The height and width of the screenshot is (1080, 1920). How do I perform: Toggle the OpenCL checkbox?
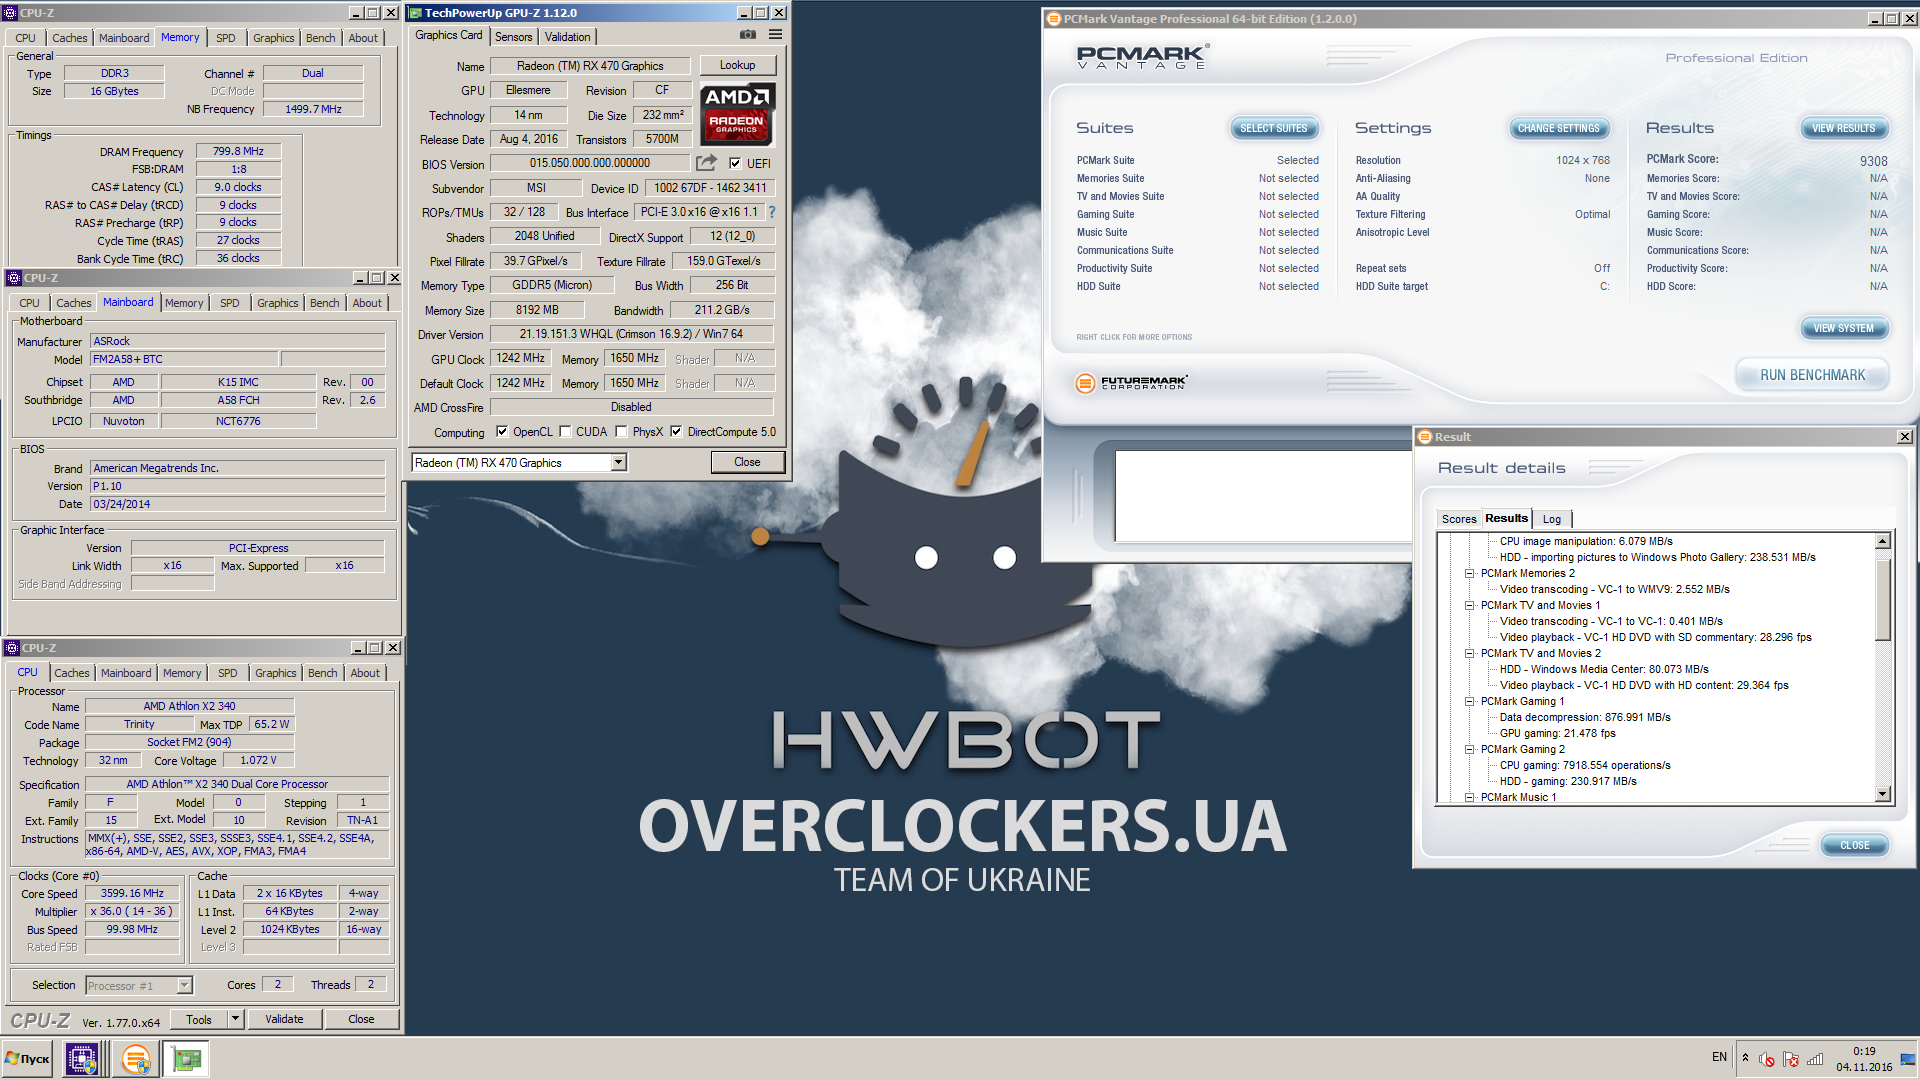point(502,432)
